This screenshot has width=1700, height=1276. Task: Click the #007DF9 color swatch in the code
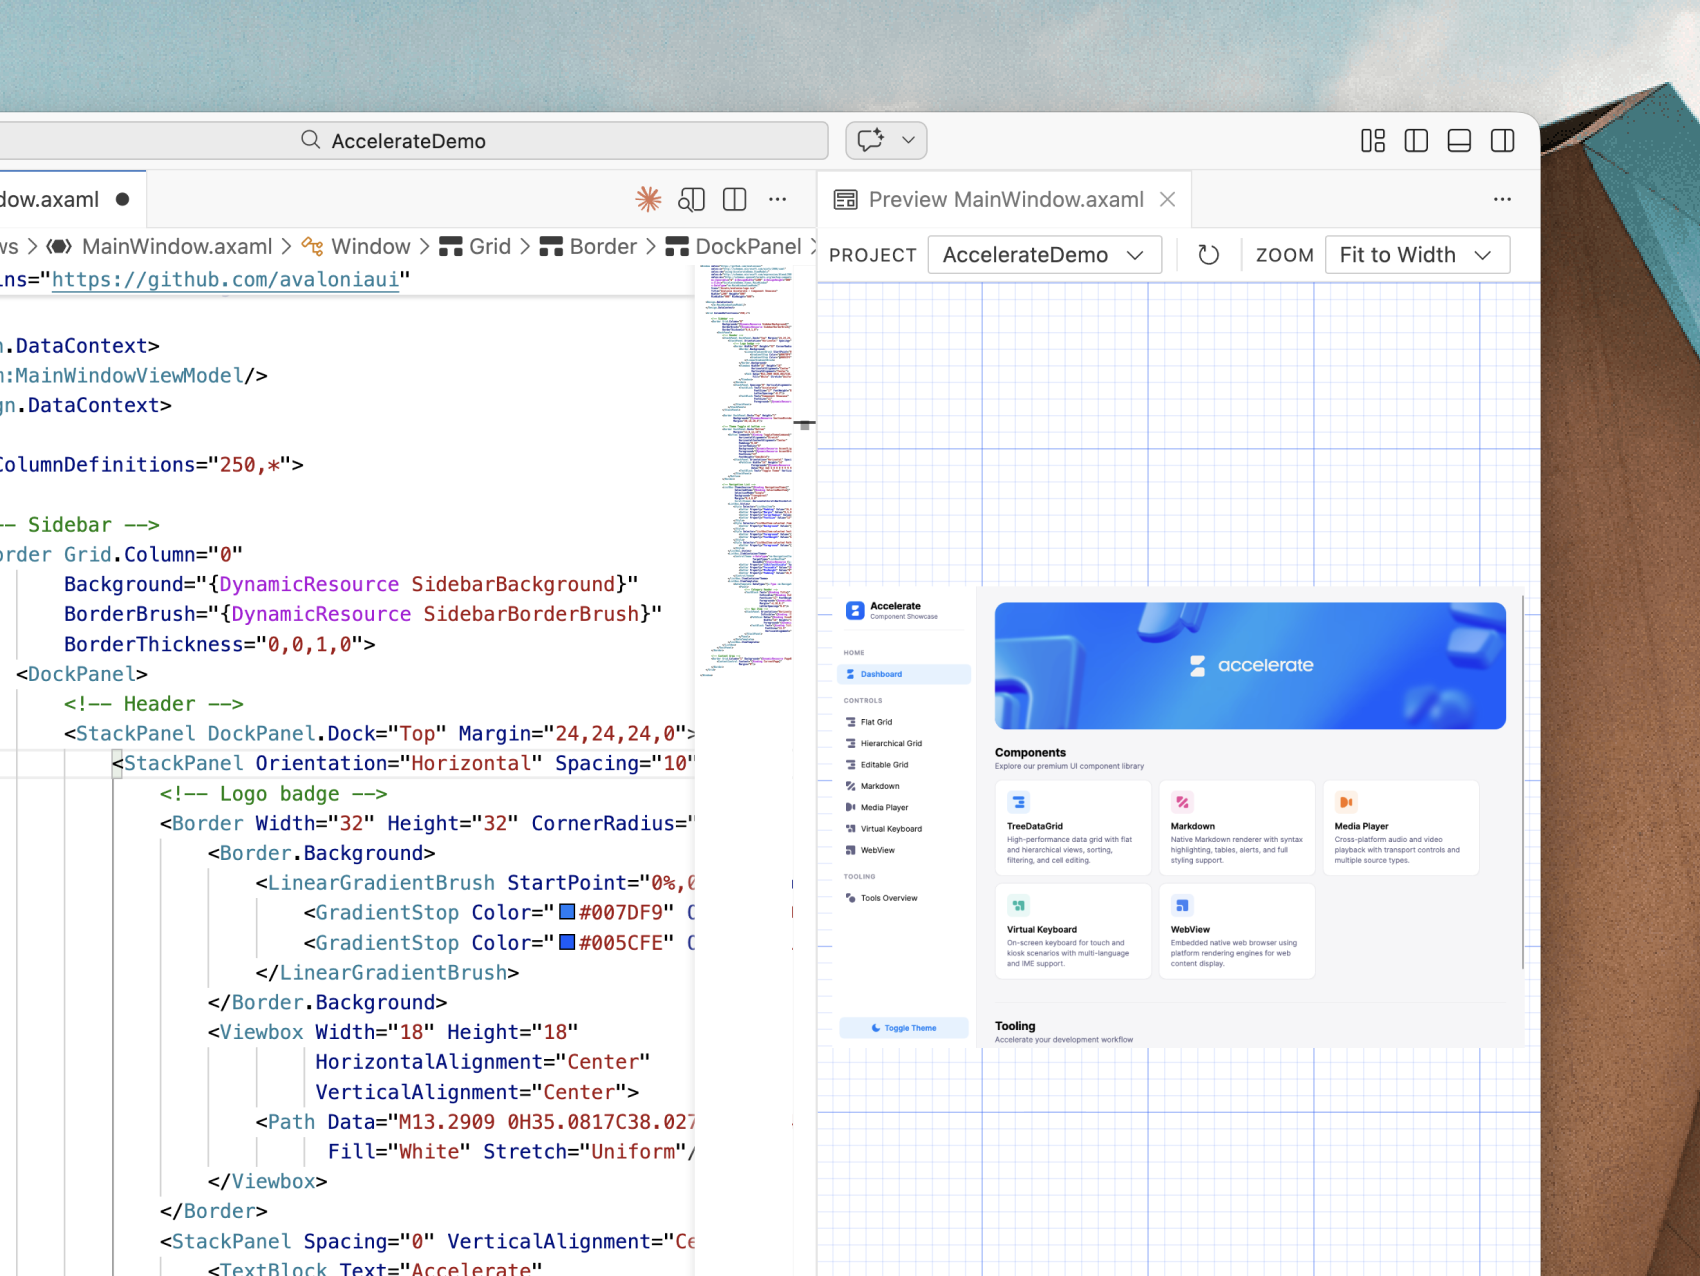click(x=566, y=912)
